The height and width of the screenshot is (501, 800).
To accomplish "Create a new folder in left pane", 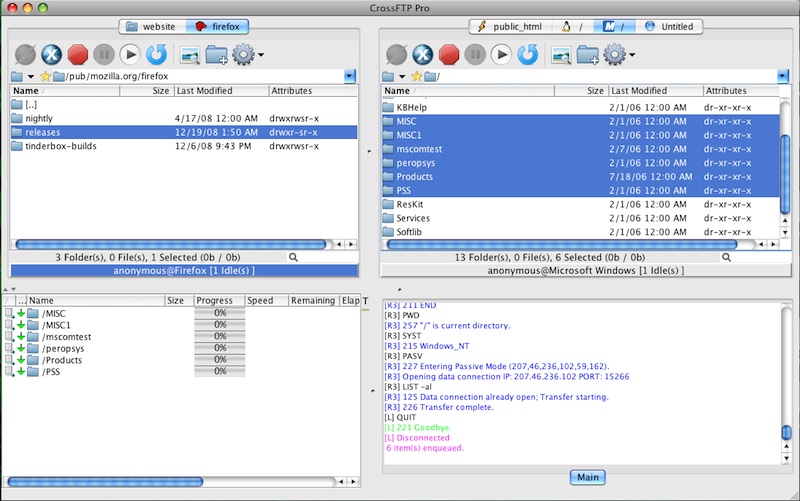I will (215, 54).
